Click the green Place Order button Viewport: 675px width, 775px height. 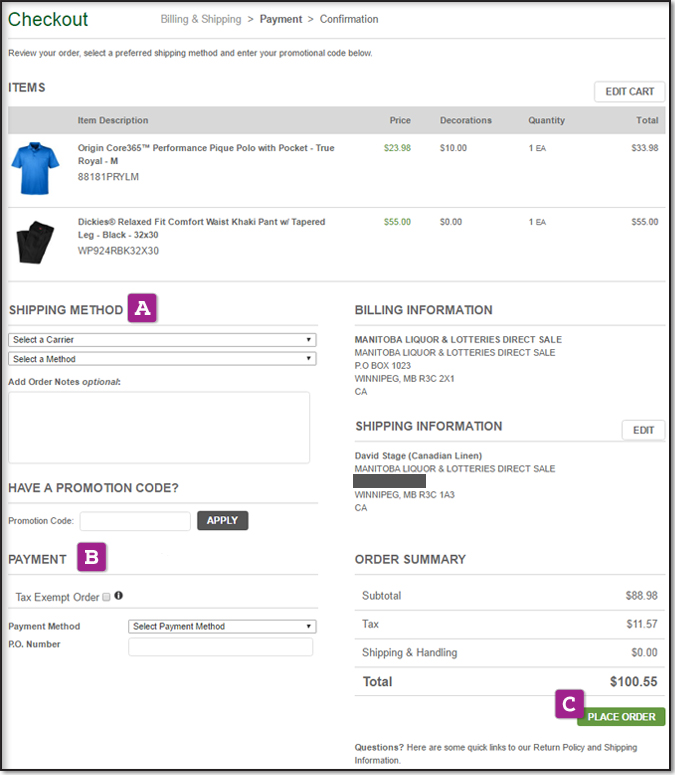tap(621, 716)
